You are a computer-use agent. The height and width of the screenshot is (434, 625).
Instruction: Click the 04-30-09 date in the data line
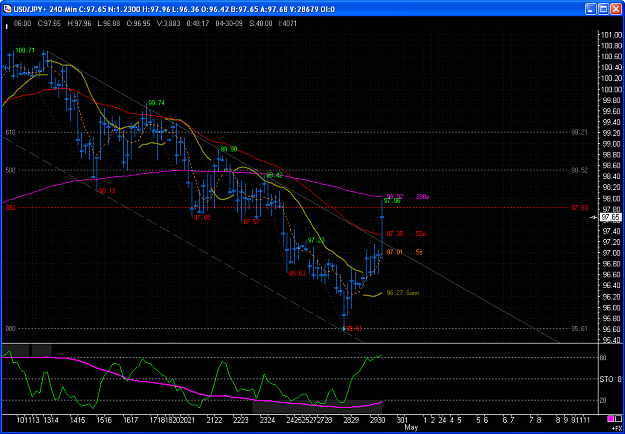(x=228, y=24)
